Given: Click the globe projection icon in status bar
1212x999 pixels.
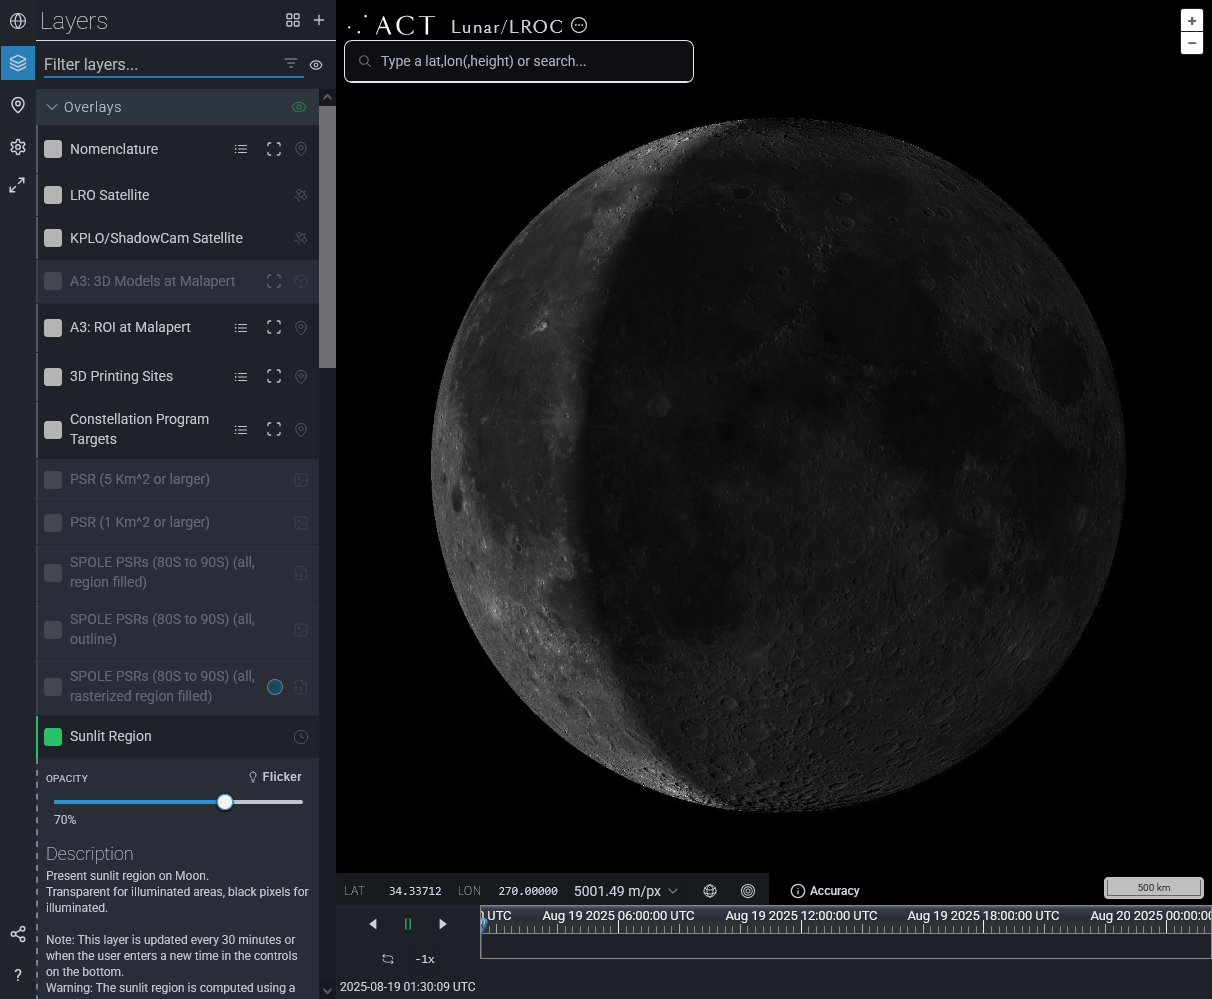Looking at the screenshot, I should [x=710, y=890].
